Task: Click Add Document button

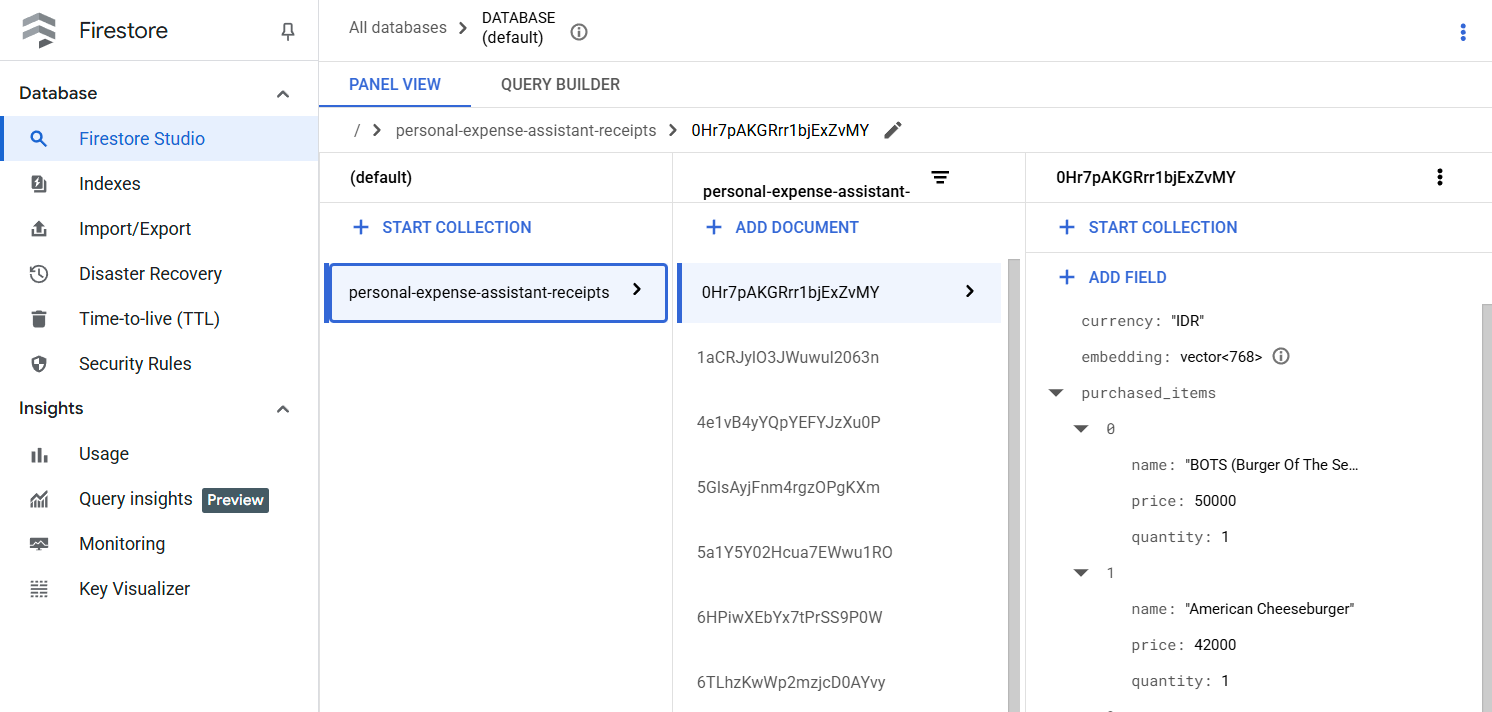Action: point(782,227)
